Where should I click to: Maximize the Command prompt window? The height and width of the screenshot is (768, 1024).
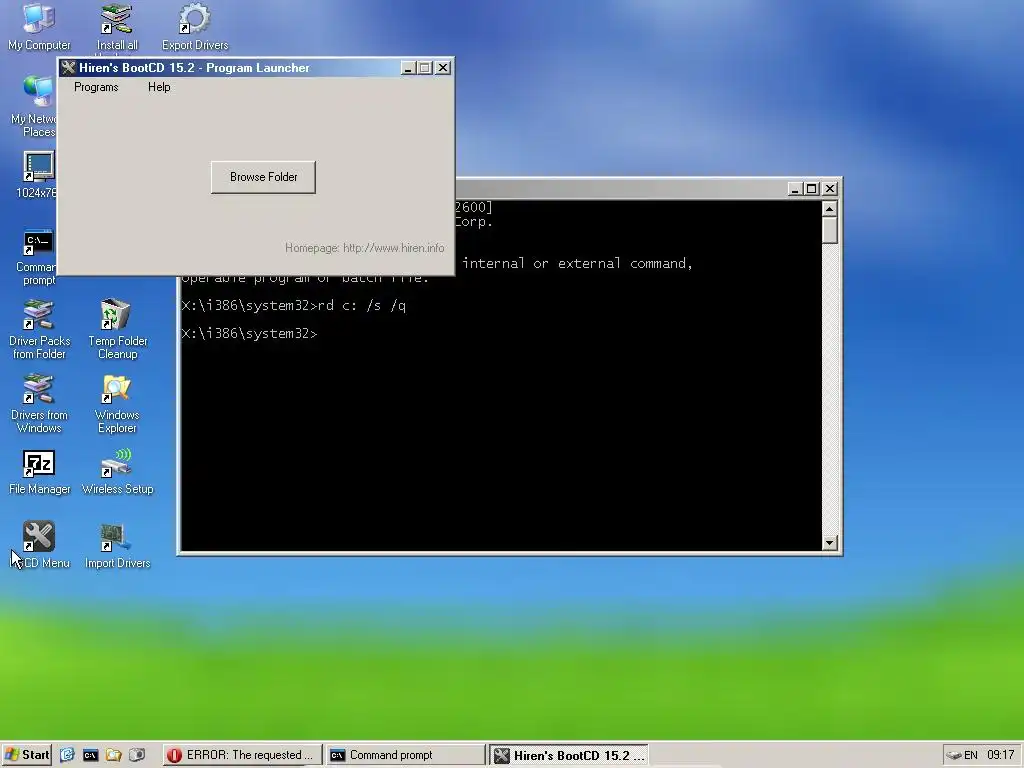[x=812, y=189]
